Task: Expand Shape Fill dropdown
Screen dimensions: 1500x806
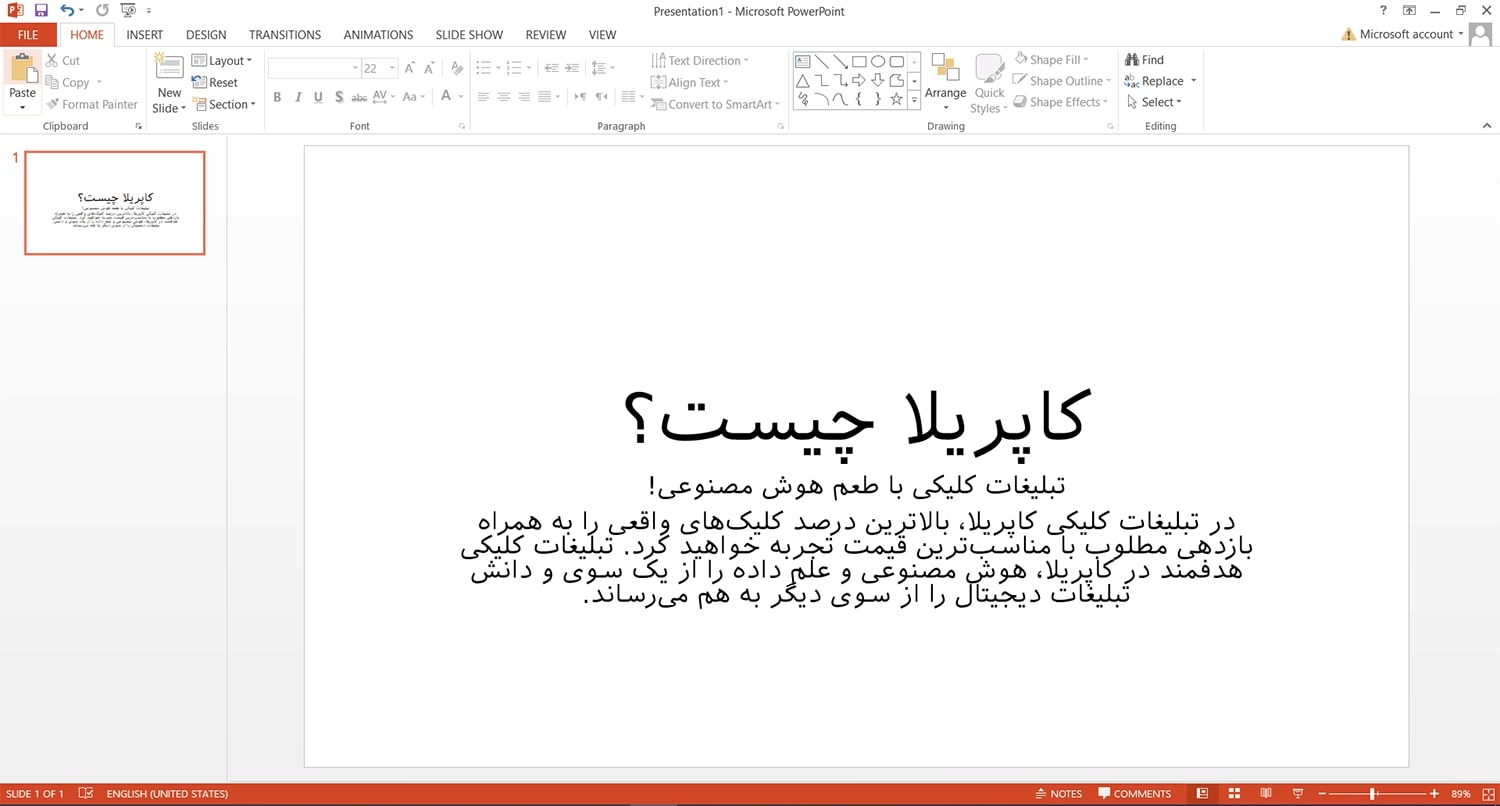Action: click(x=1051, y=59)
